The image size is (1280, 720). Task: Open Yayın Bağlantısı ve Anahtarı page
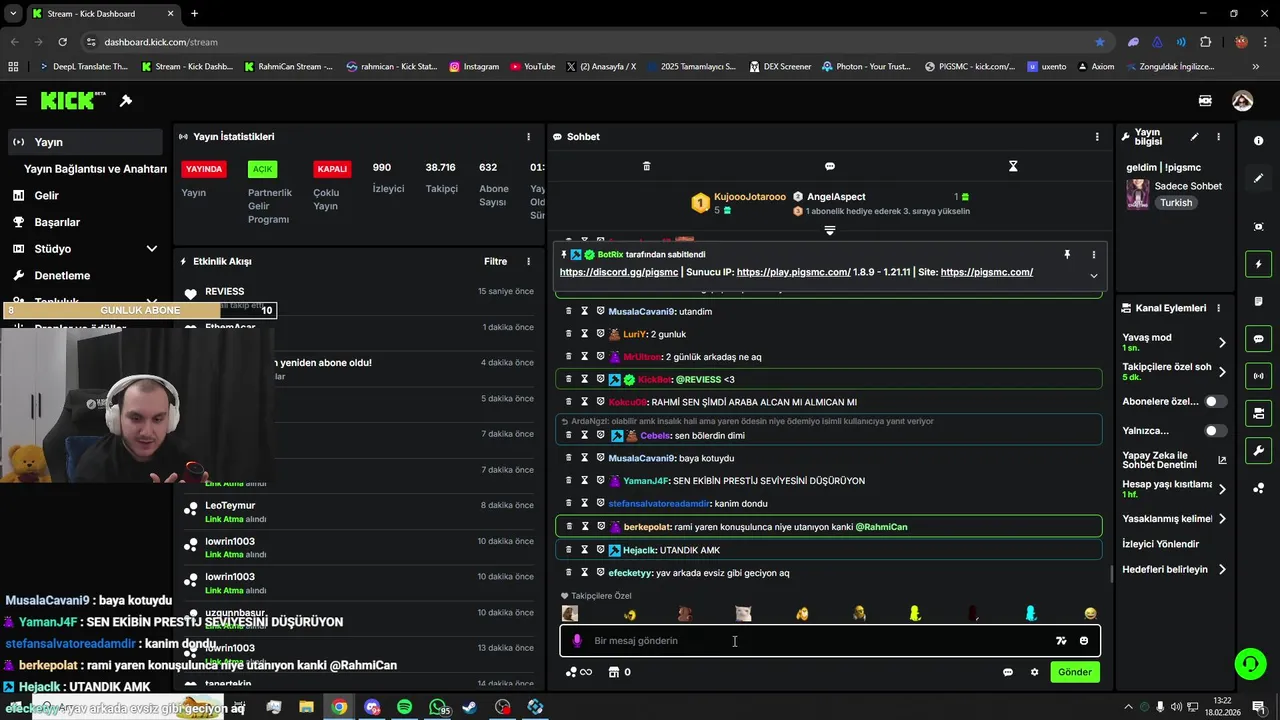(95, 169)
